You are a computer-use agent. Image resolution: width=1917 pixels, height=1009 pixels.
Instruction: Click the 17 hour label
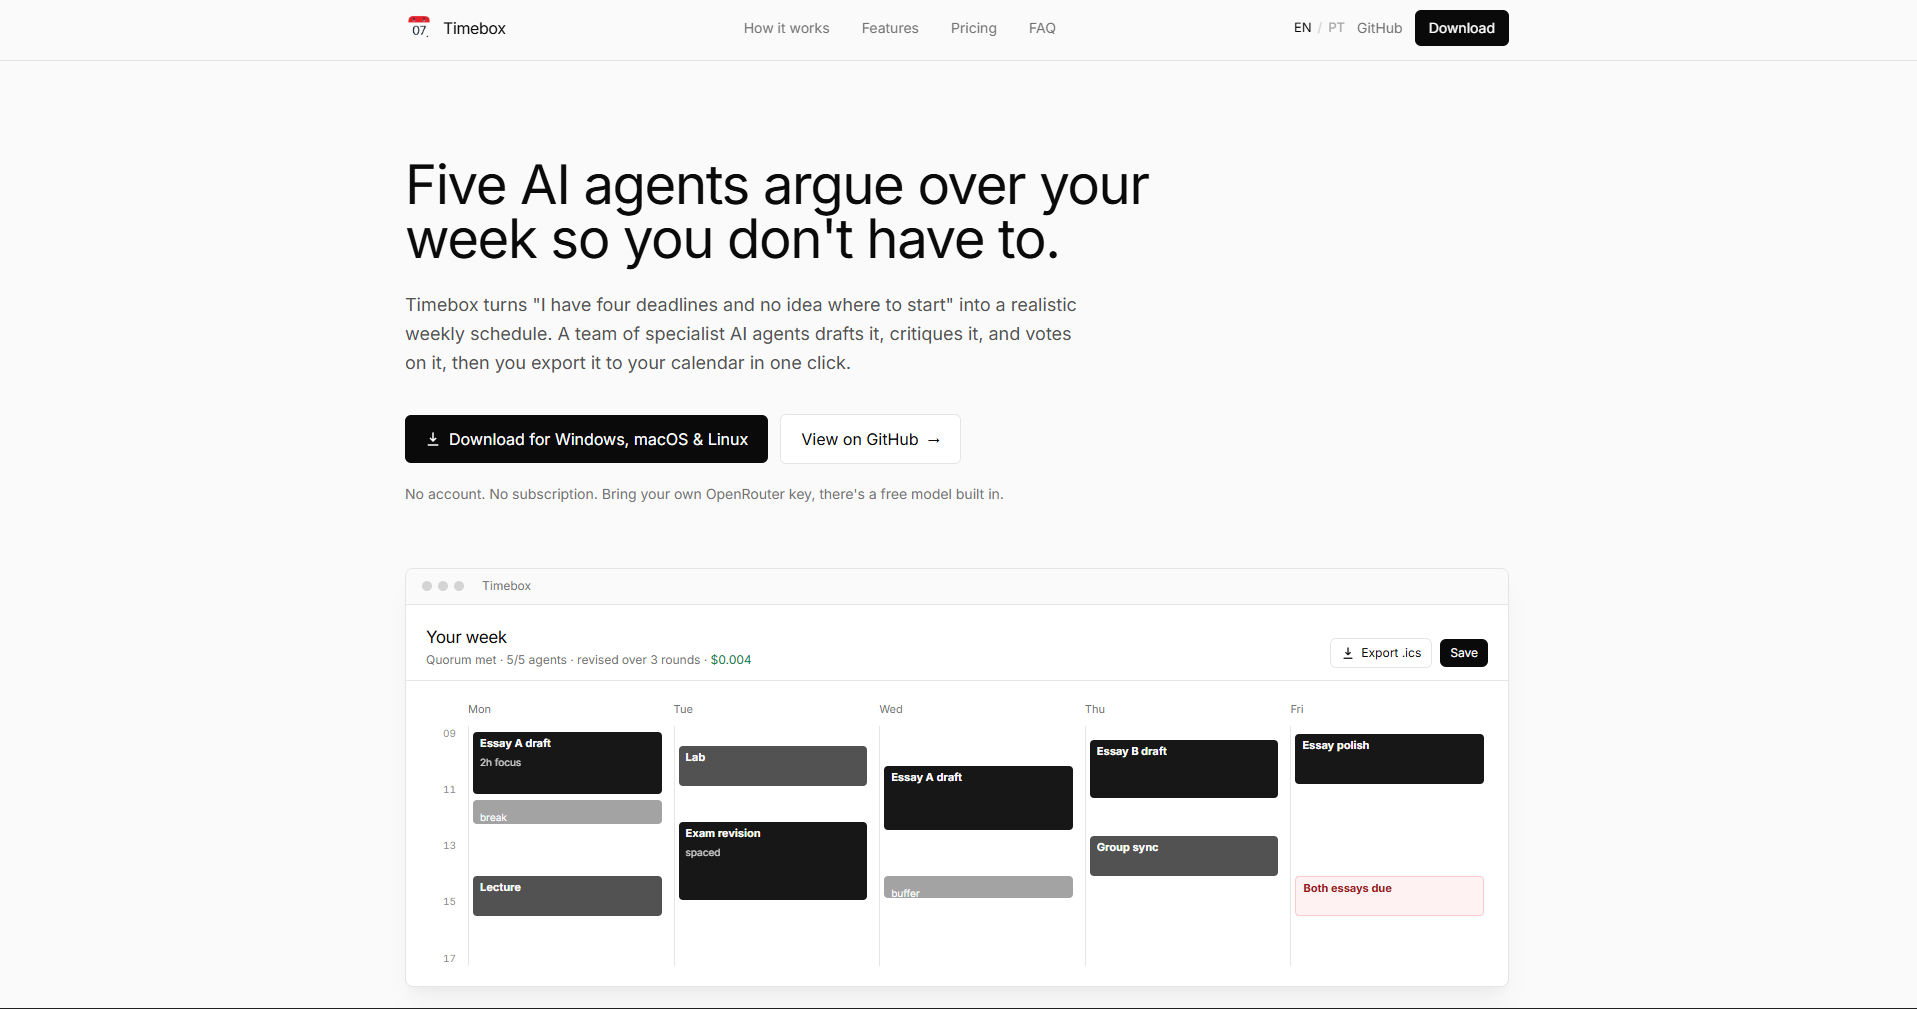pos(449,958)
